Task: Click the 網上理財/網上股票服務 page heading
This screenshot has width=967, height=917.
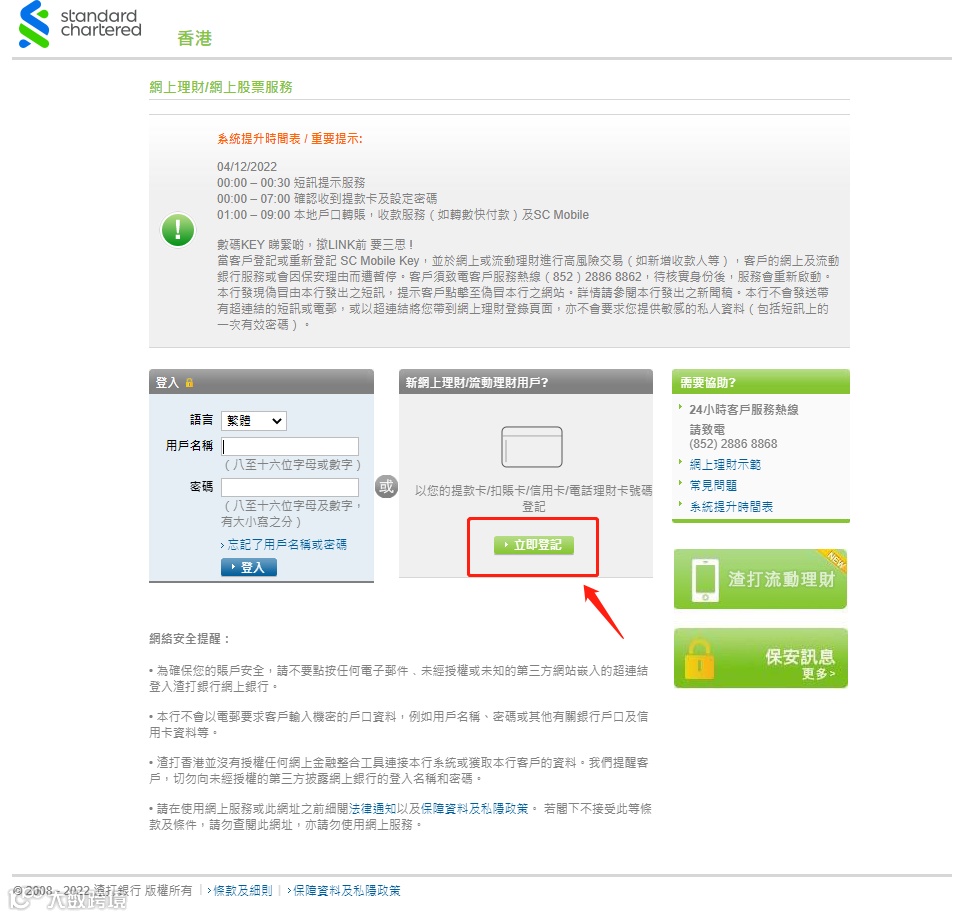Action: (221, 87)
